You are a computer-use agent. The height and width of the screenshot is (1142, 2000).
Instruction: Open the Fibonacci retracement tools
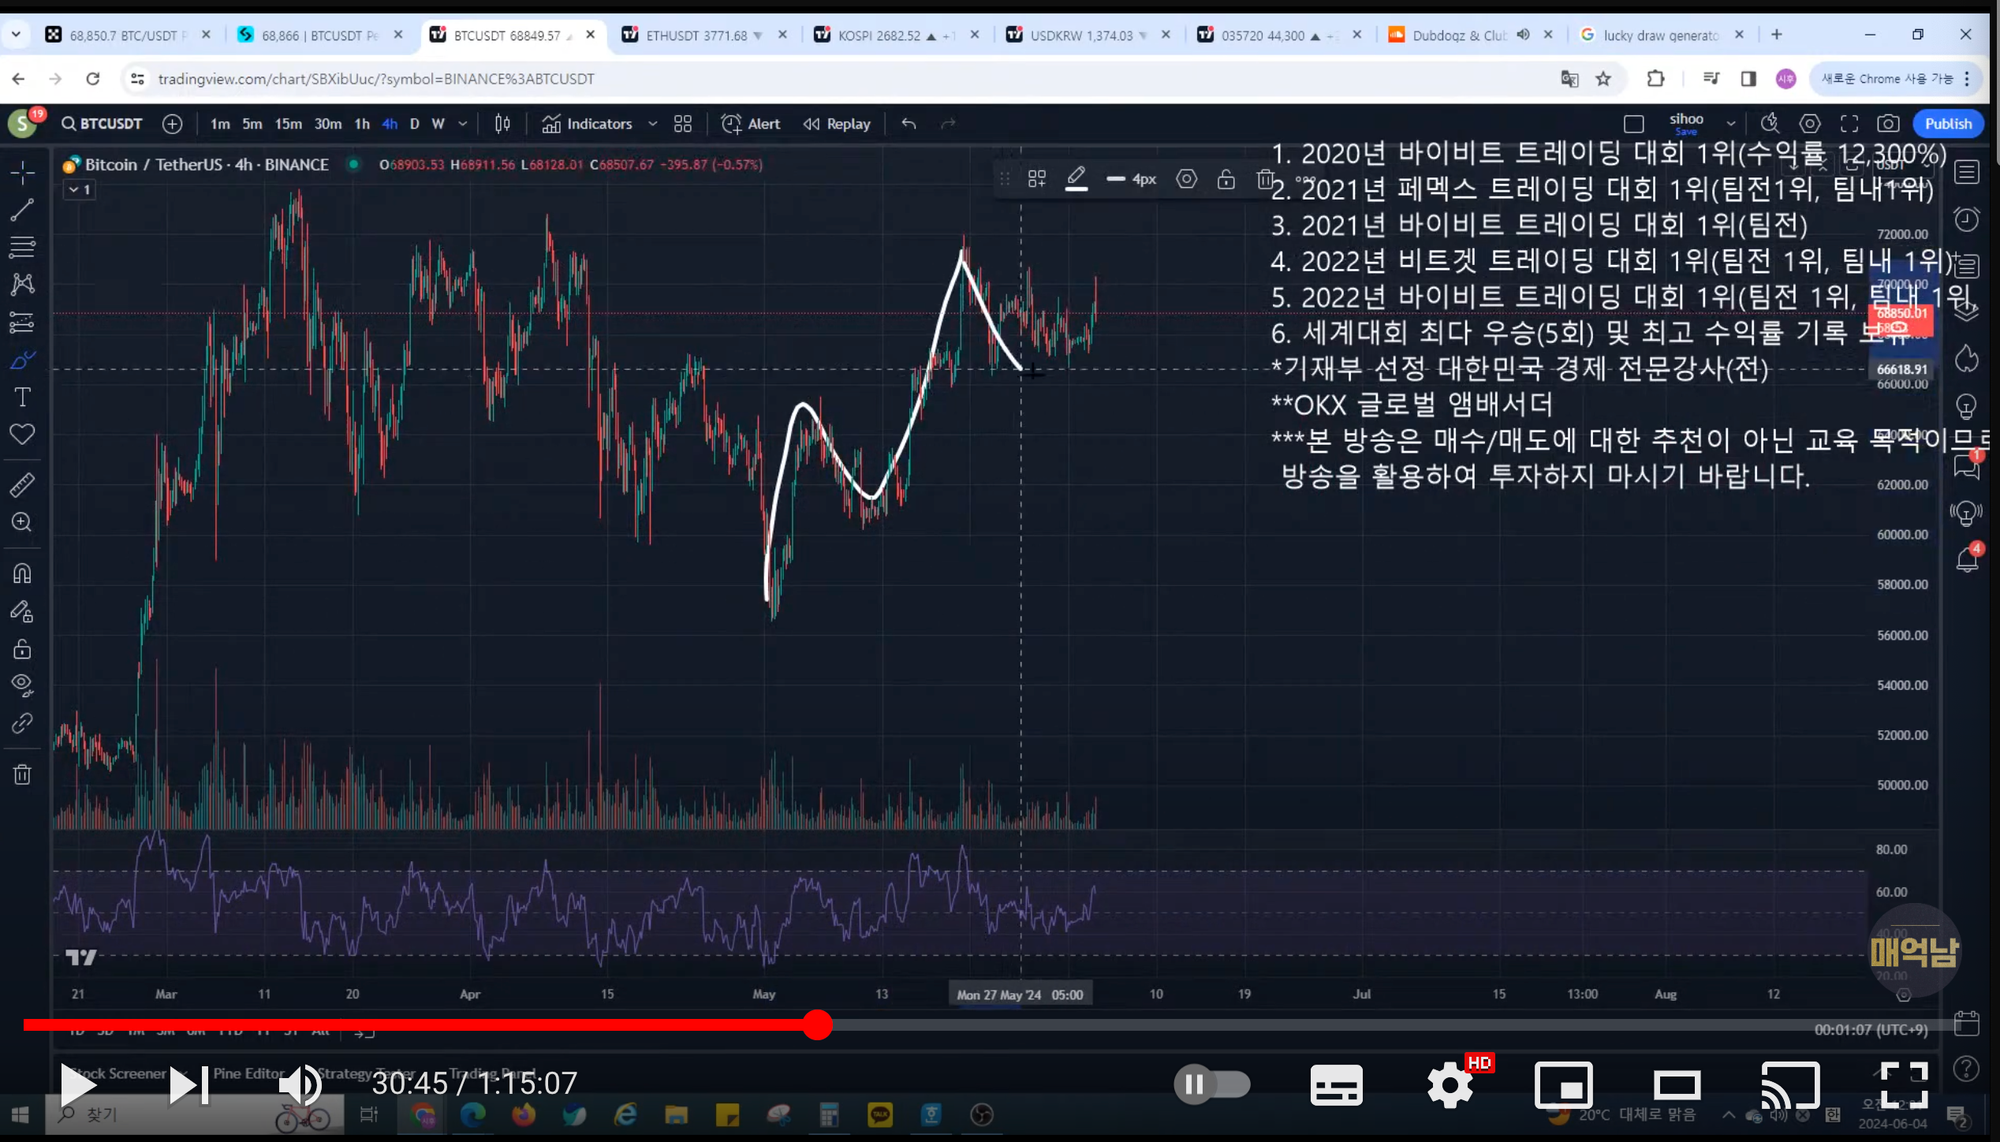coord(22,247)
